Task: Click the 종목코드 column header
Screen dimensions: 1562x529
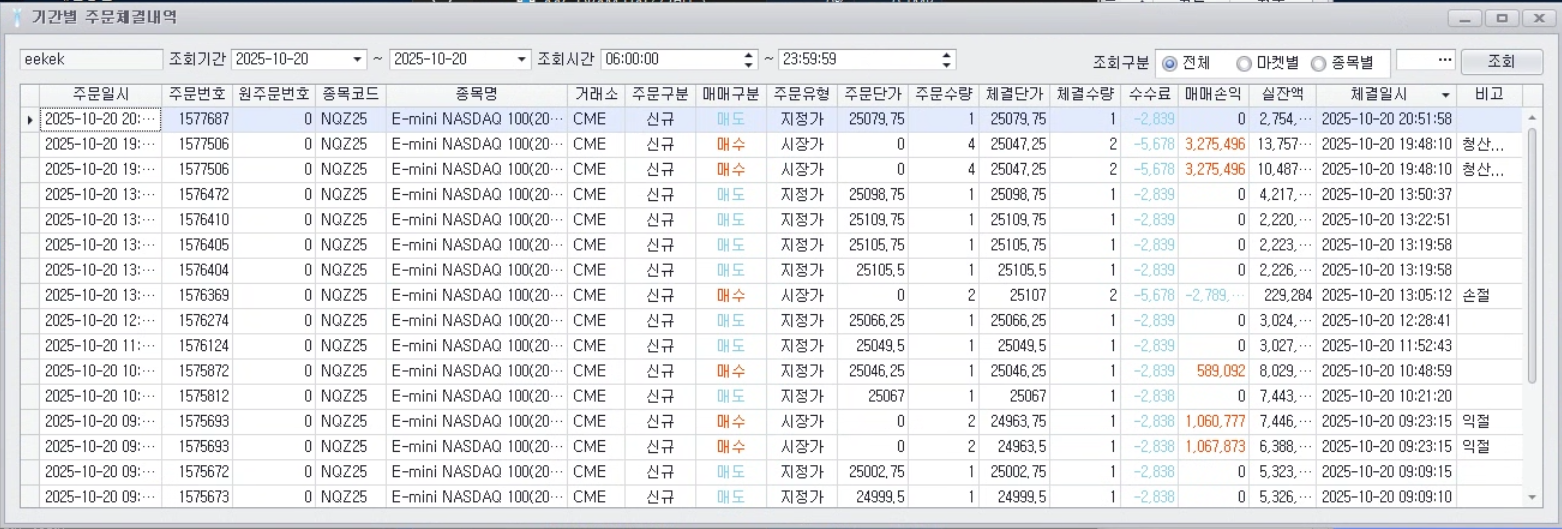Action: (351, 94)
